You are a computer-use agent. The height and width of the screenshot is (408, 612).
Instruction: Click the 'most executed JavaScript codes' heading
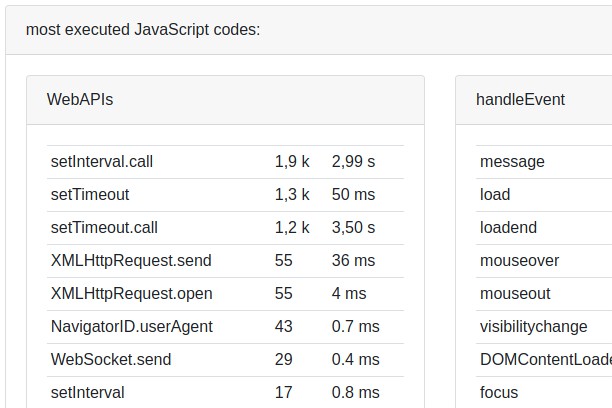coord(143,29)
